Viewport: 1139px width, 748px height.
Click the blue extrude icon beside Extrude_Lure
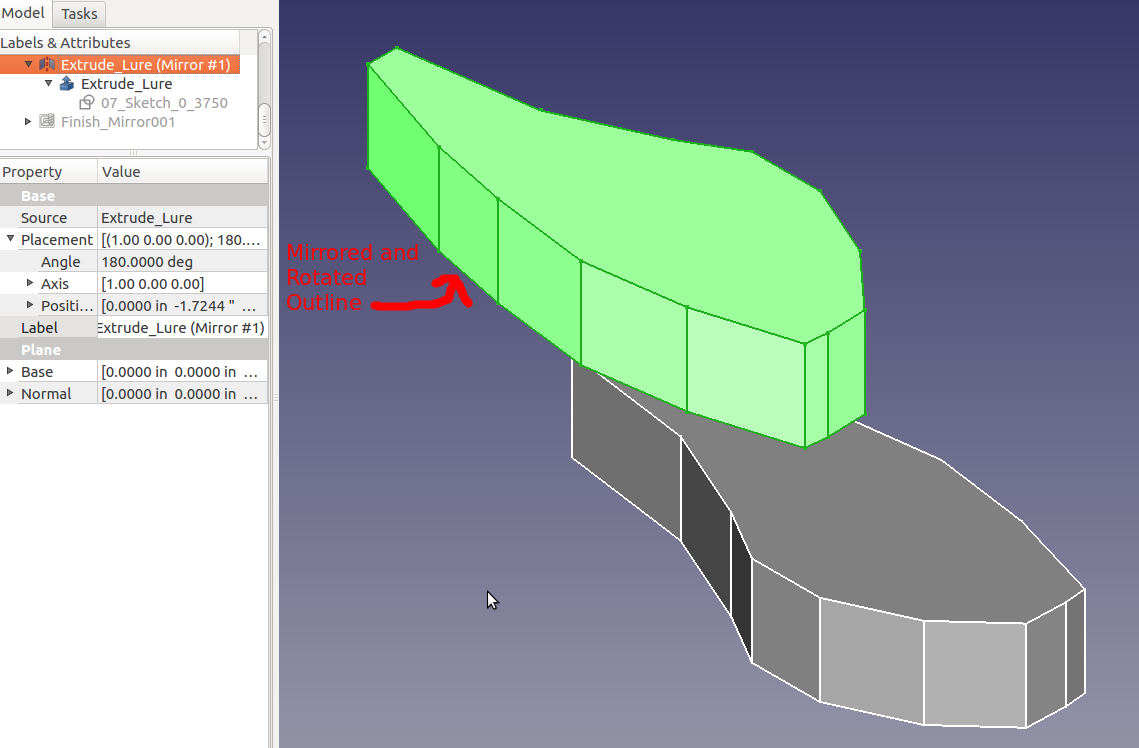[67, 84]
